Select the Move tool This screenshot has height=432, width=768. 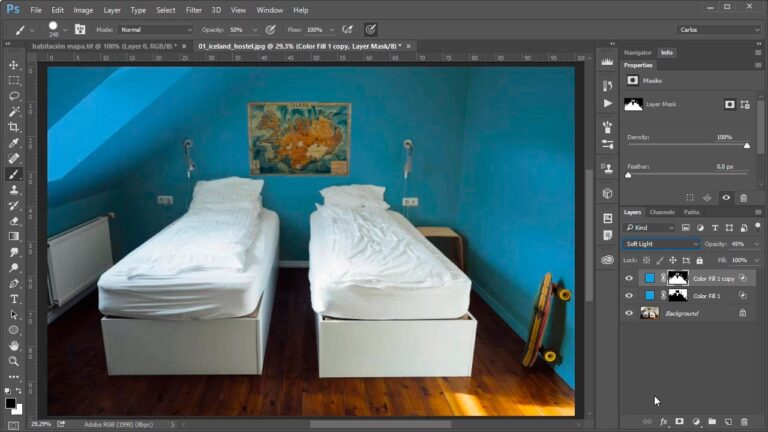point(14,65)
